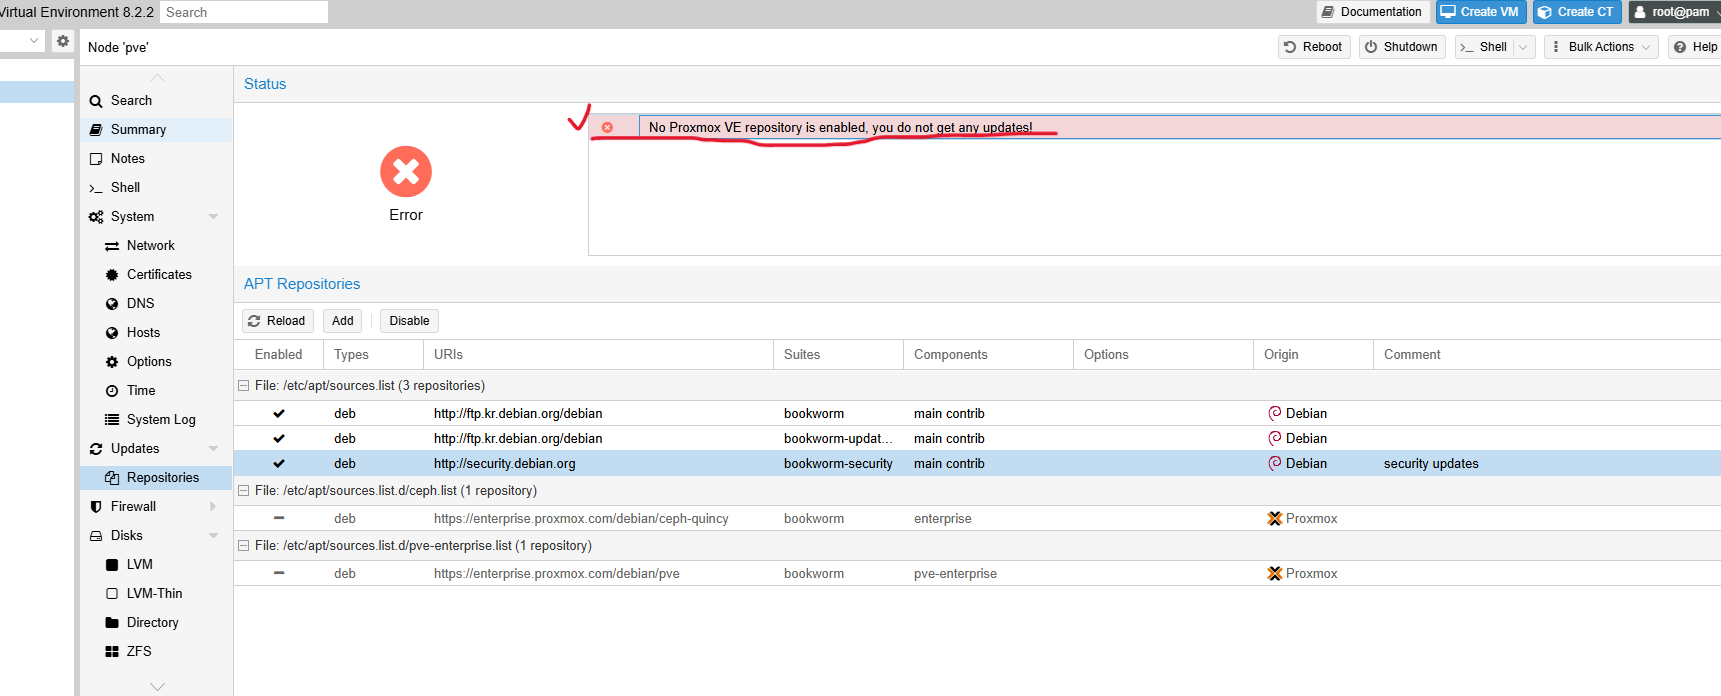The width and height of the screenshot is (1721, 696).
Task: Collapse the ceph.list file group
Action: [243, 490]
